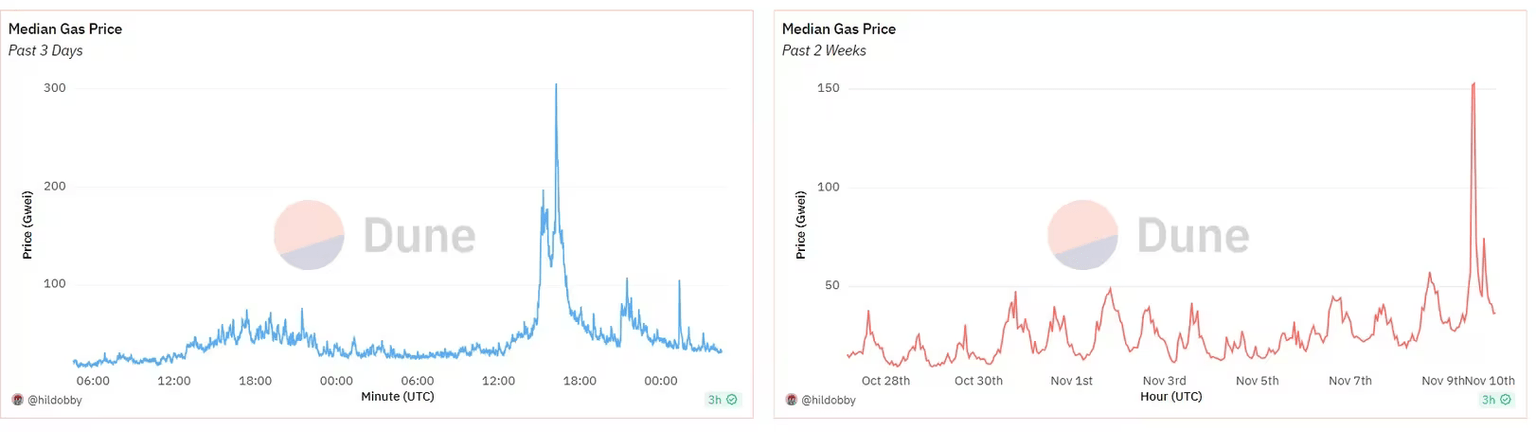Click the hildobby avatar under the 2-week chart

pyautogui.click(x=791, y=400)
